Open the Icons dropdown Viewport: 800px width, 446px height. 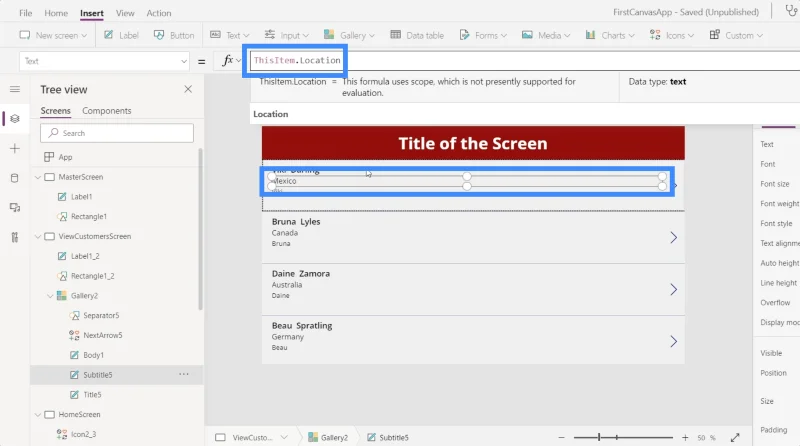coord(671,35)
